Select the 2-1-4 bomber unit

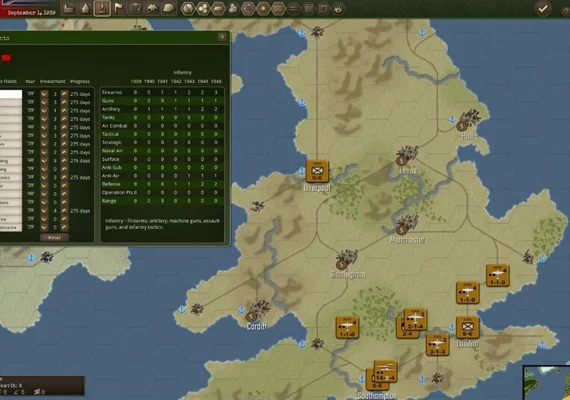[x=416, y=319]
